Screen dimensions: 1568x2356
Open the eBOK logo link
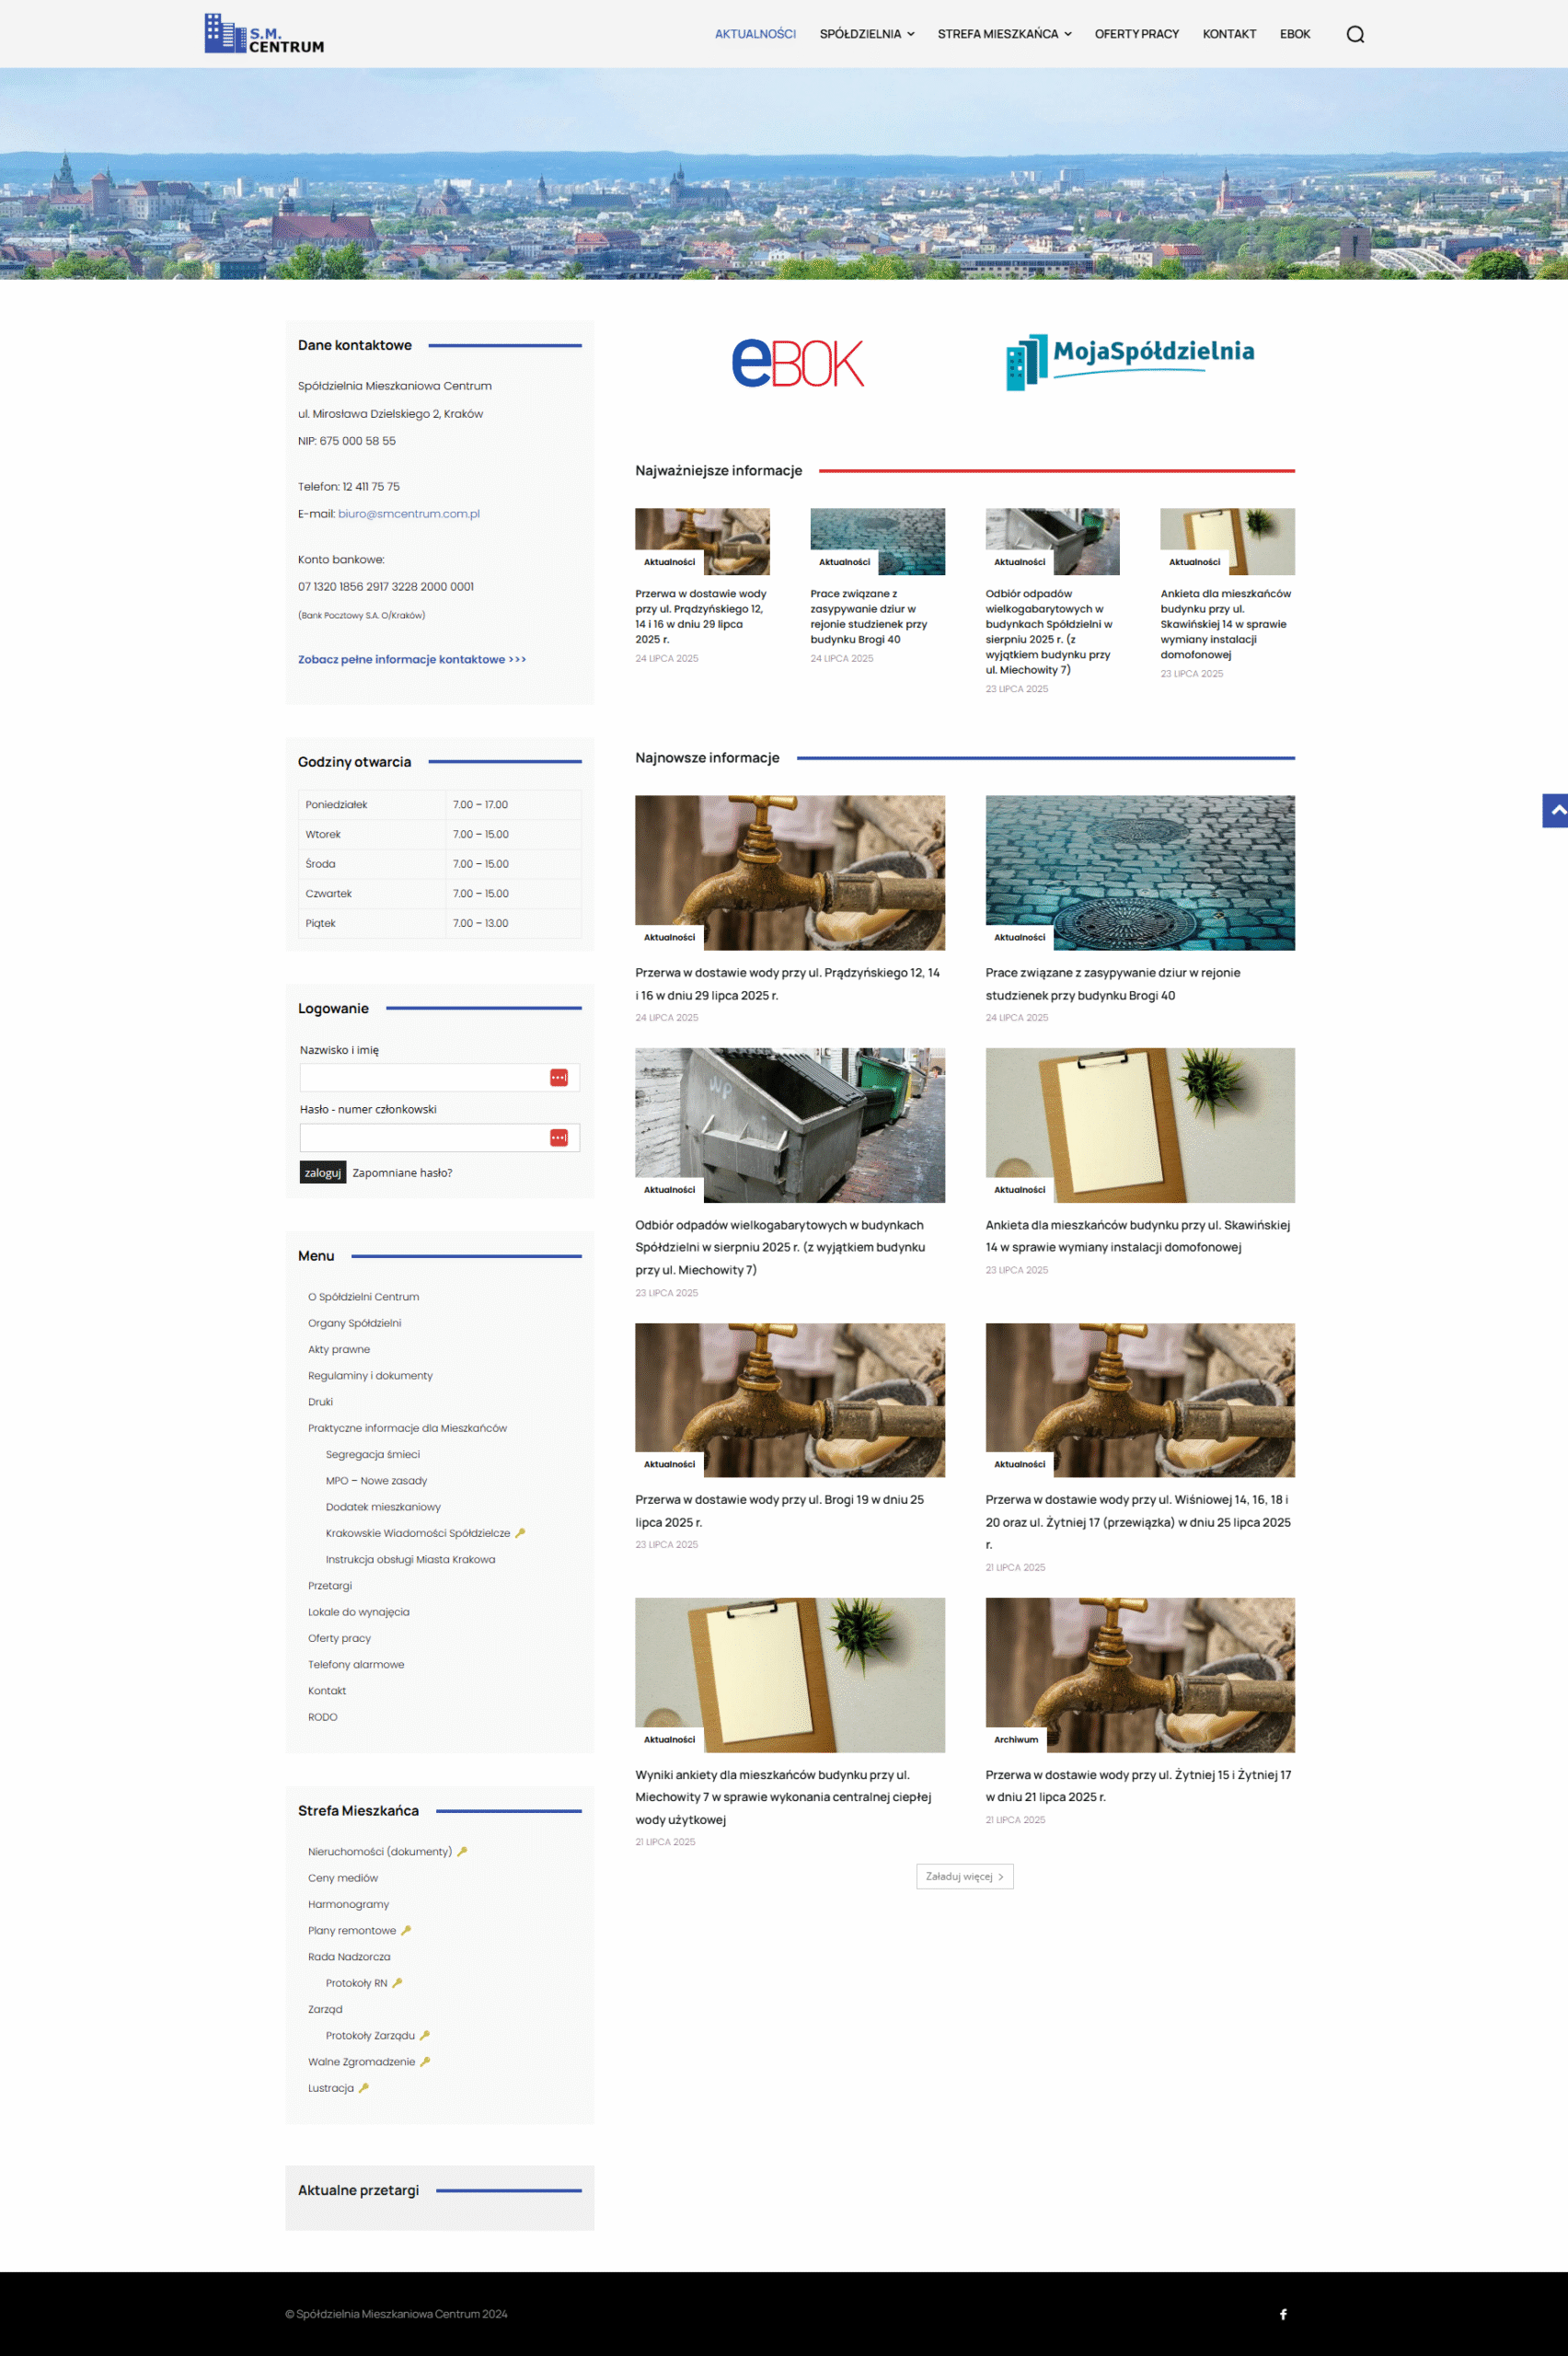[797, 363]
